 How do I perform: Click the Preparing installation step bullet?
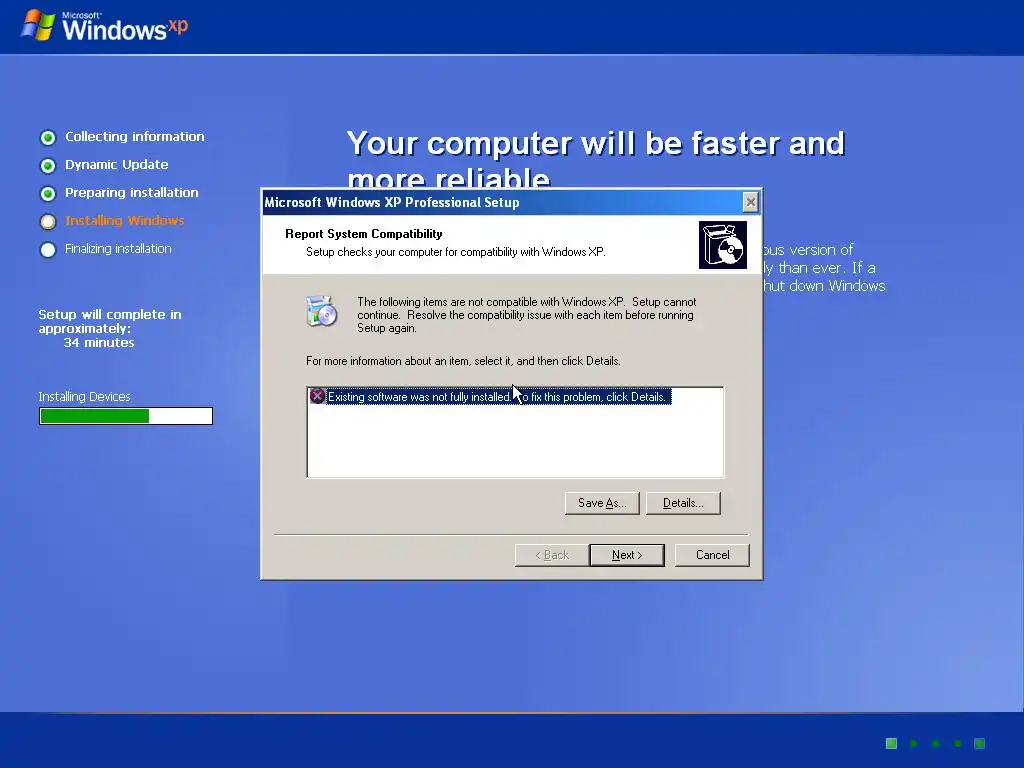48,193
